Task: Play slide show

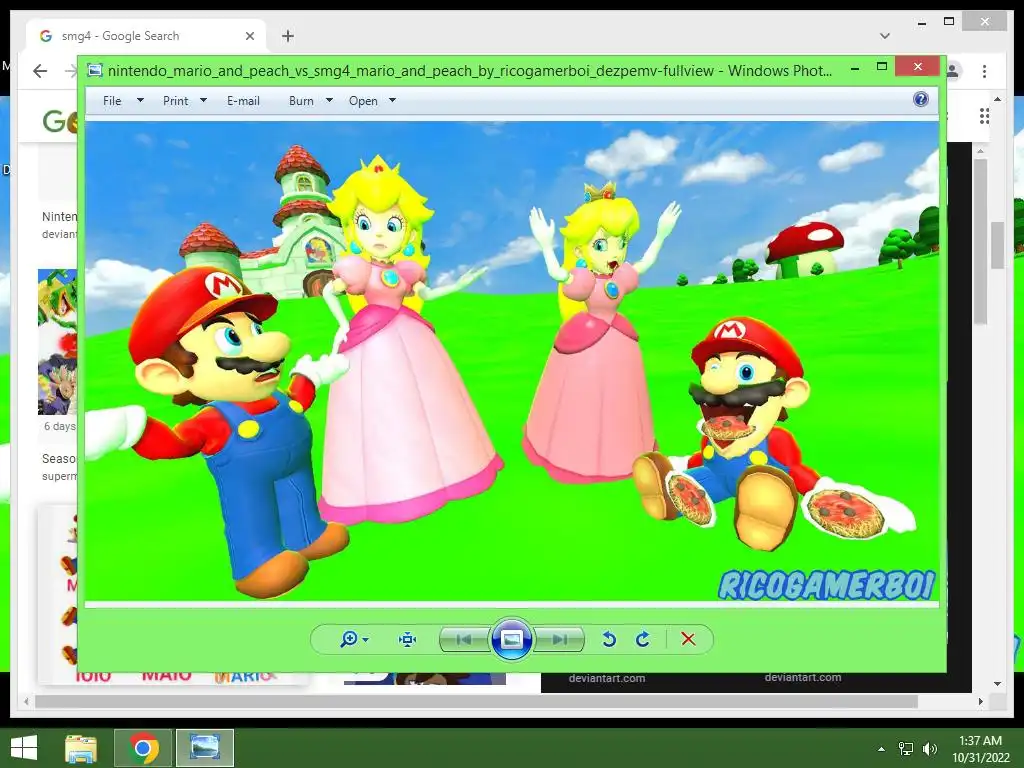Action: pyautogui.click(x=511, y=639)
